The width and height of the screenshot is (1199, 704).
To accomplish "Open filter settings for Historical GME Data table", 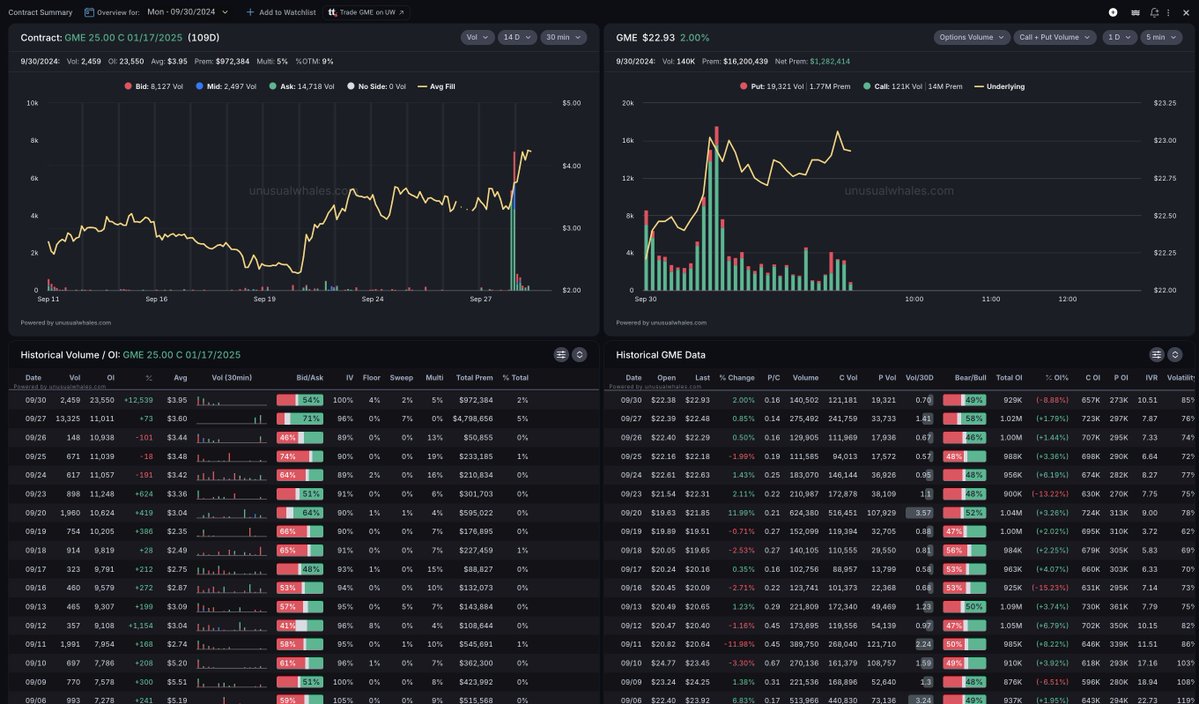I will 1157,354.
